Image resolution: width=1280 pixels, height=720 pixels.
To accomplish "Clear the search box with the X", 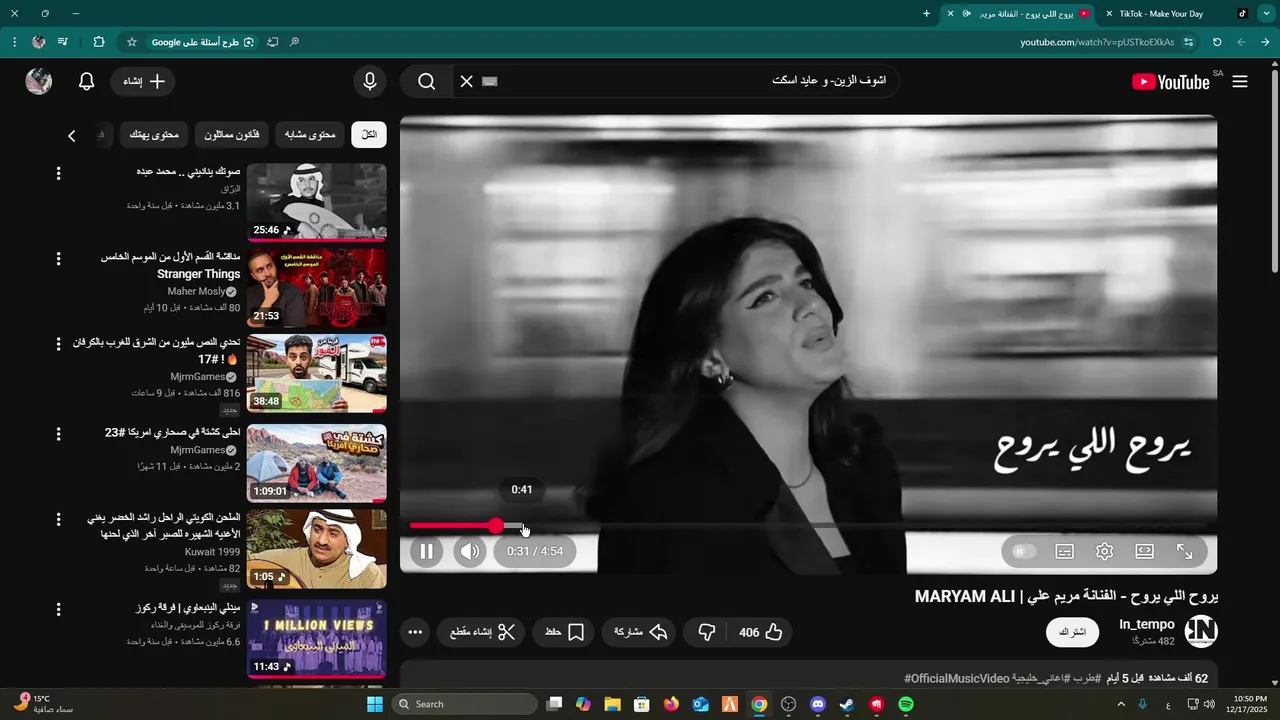I will coord(466,82).
